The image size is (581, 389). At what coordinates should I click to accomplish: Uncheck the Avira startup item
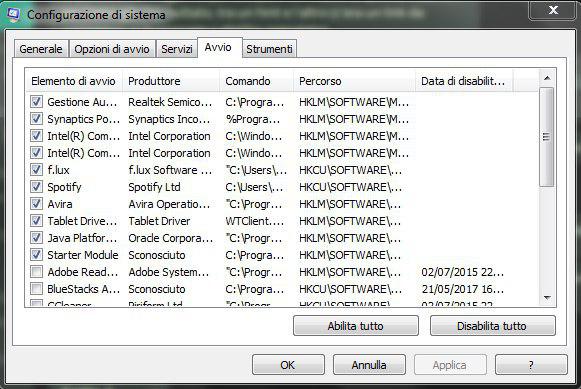pos(36,204)
